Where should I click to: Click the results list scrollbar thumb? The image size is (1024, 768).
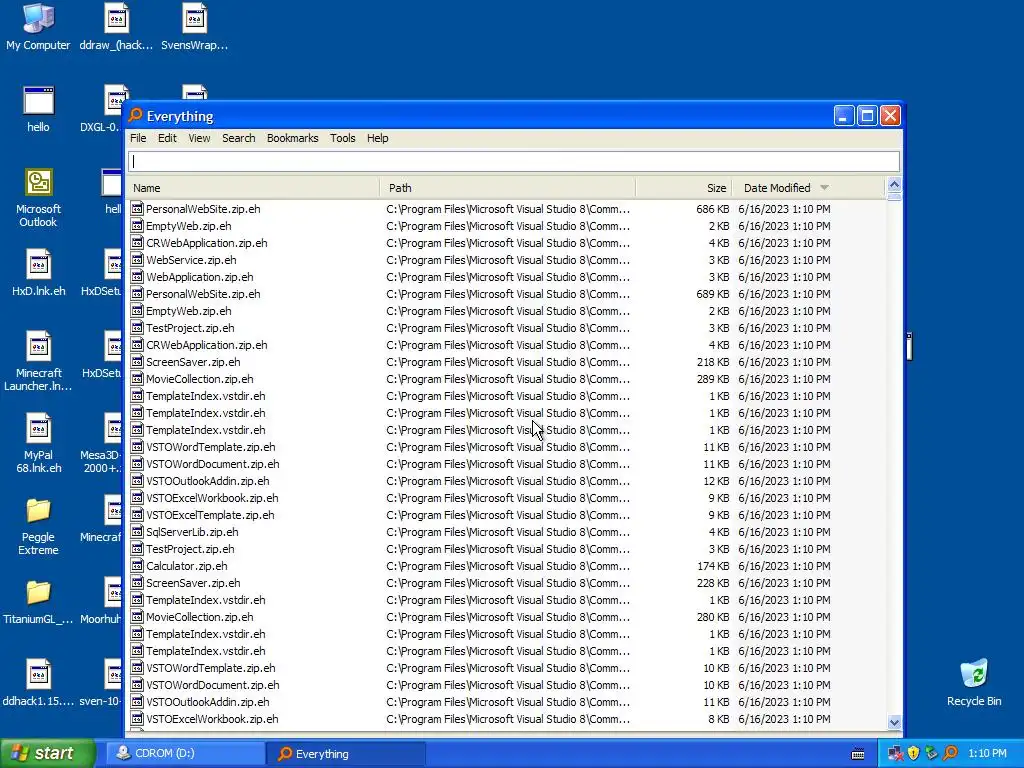894,197
